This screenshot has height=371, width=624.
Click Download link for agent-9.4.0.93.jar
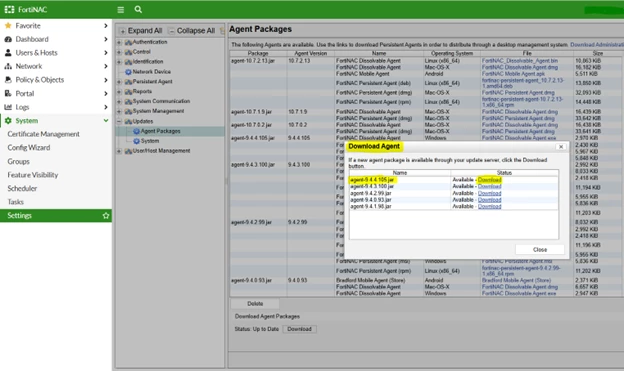coord(489,200)
